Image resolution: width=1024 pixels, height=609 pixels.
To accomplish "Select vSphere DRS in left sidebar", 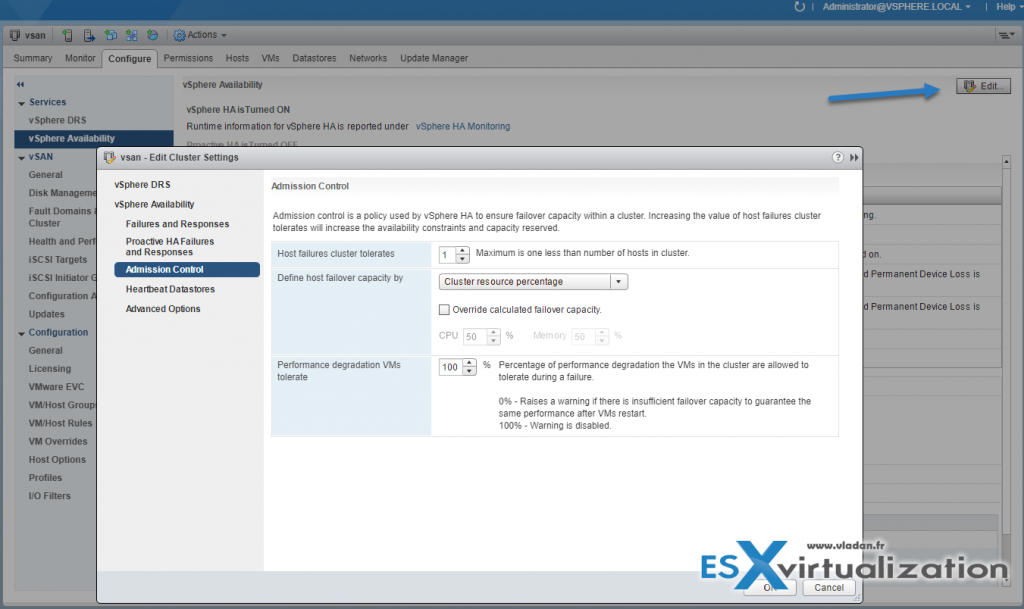I will coord(57,120).
